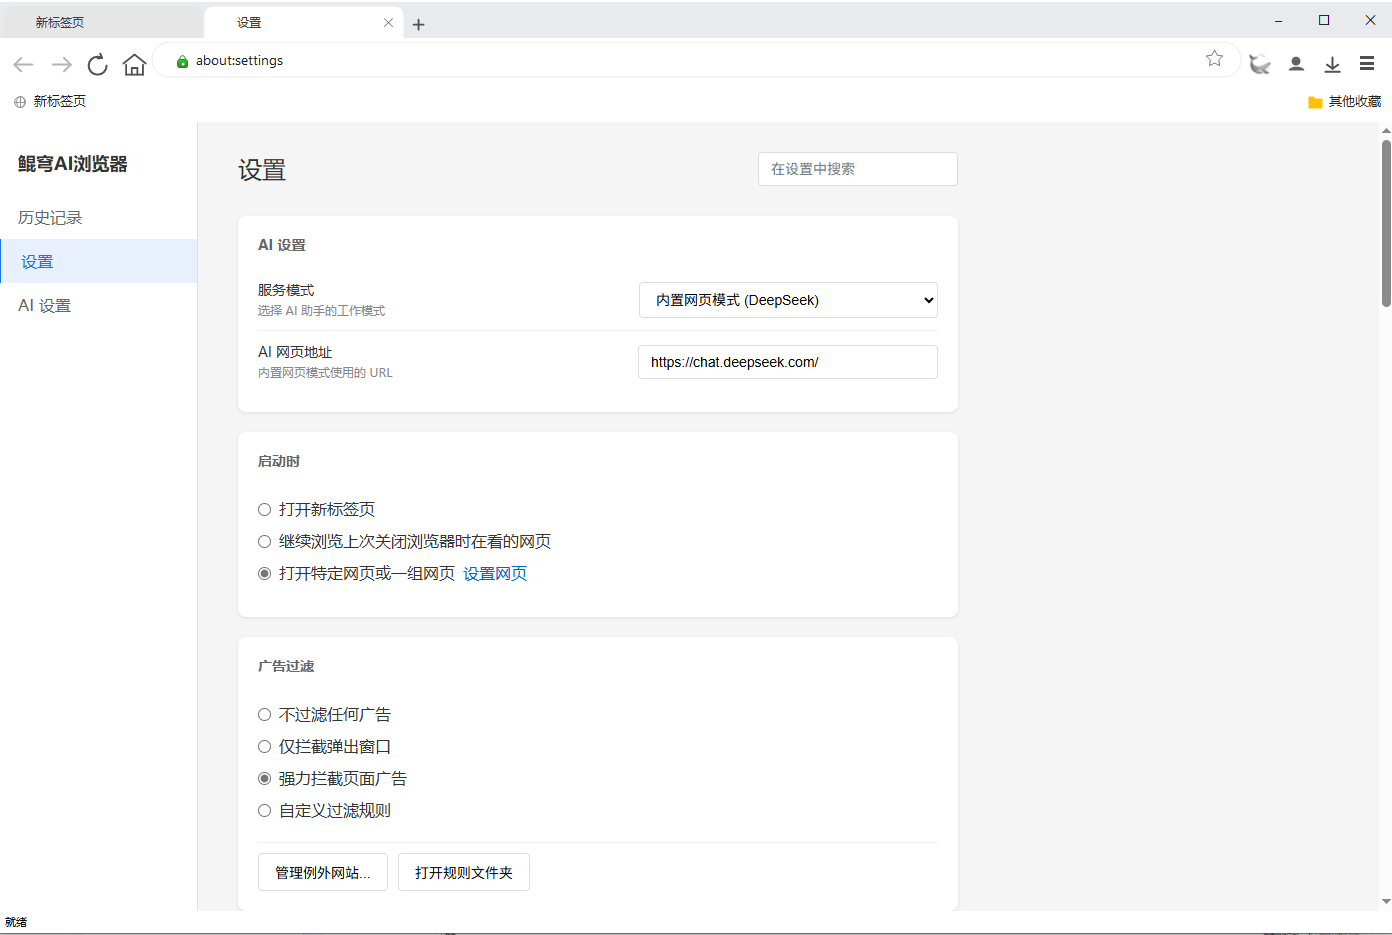1392x935 pixels.
Task: Select 历史记录 in the sidebar
Action: (x=49, y=217)
